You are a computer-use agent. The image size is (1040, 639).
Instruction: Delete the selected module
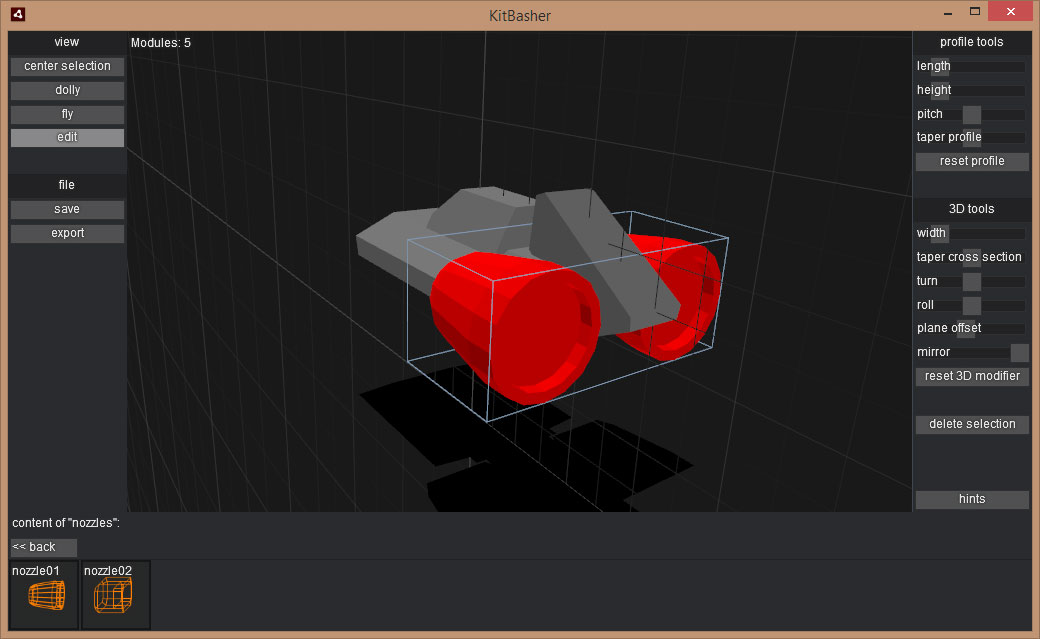(x=972, y=425)
